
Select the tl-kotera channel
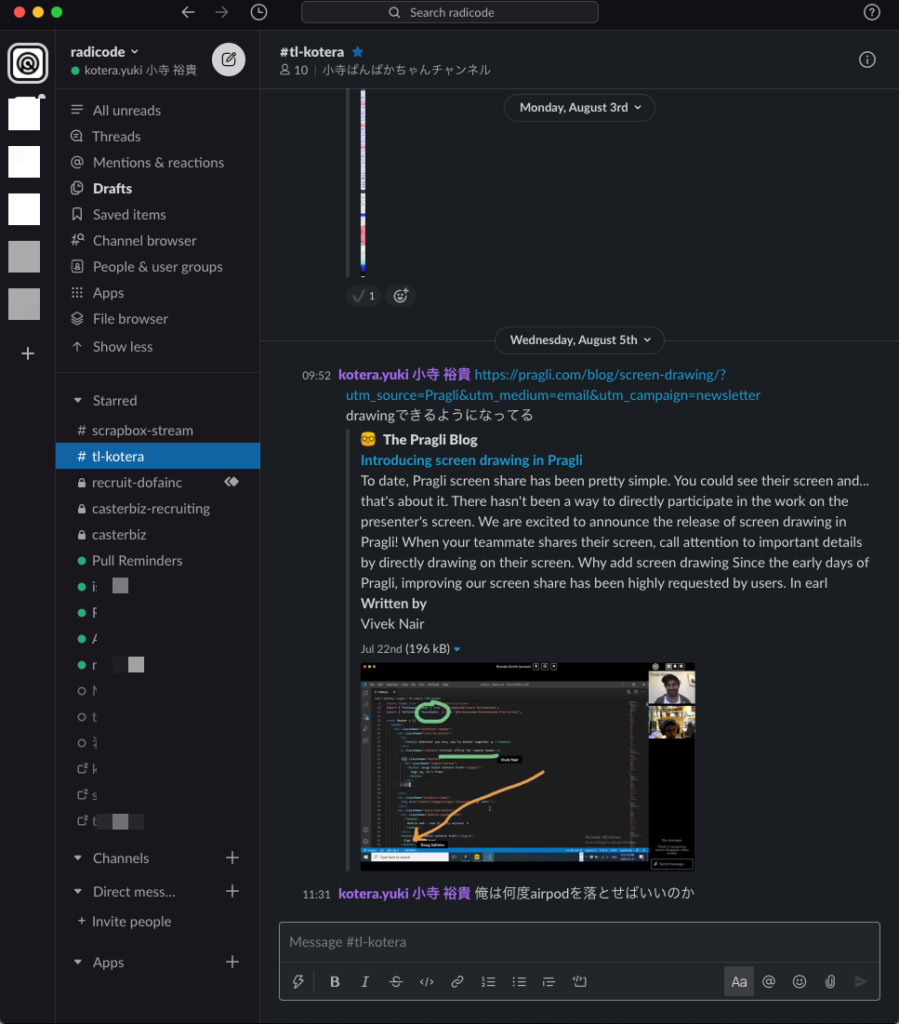coord(158,456)
